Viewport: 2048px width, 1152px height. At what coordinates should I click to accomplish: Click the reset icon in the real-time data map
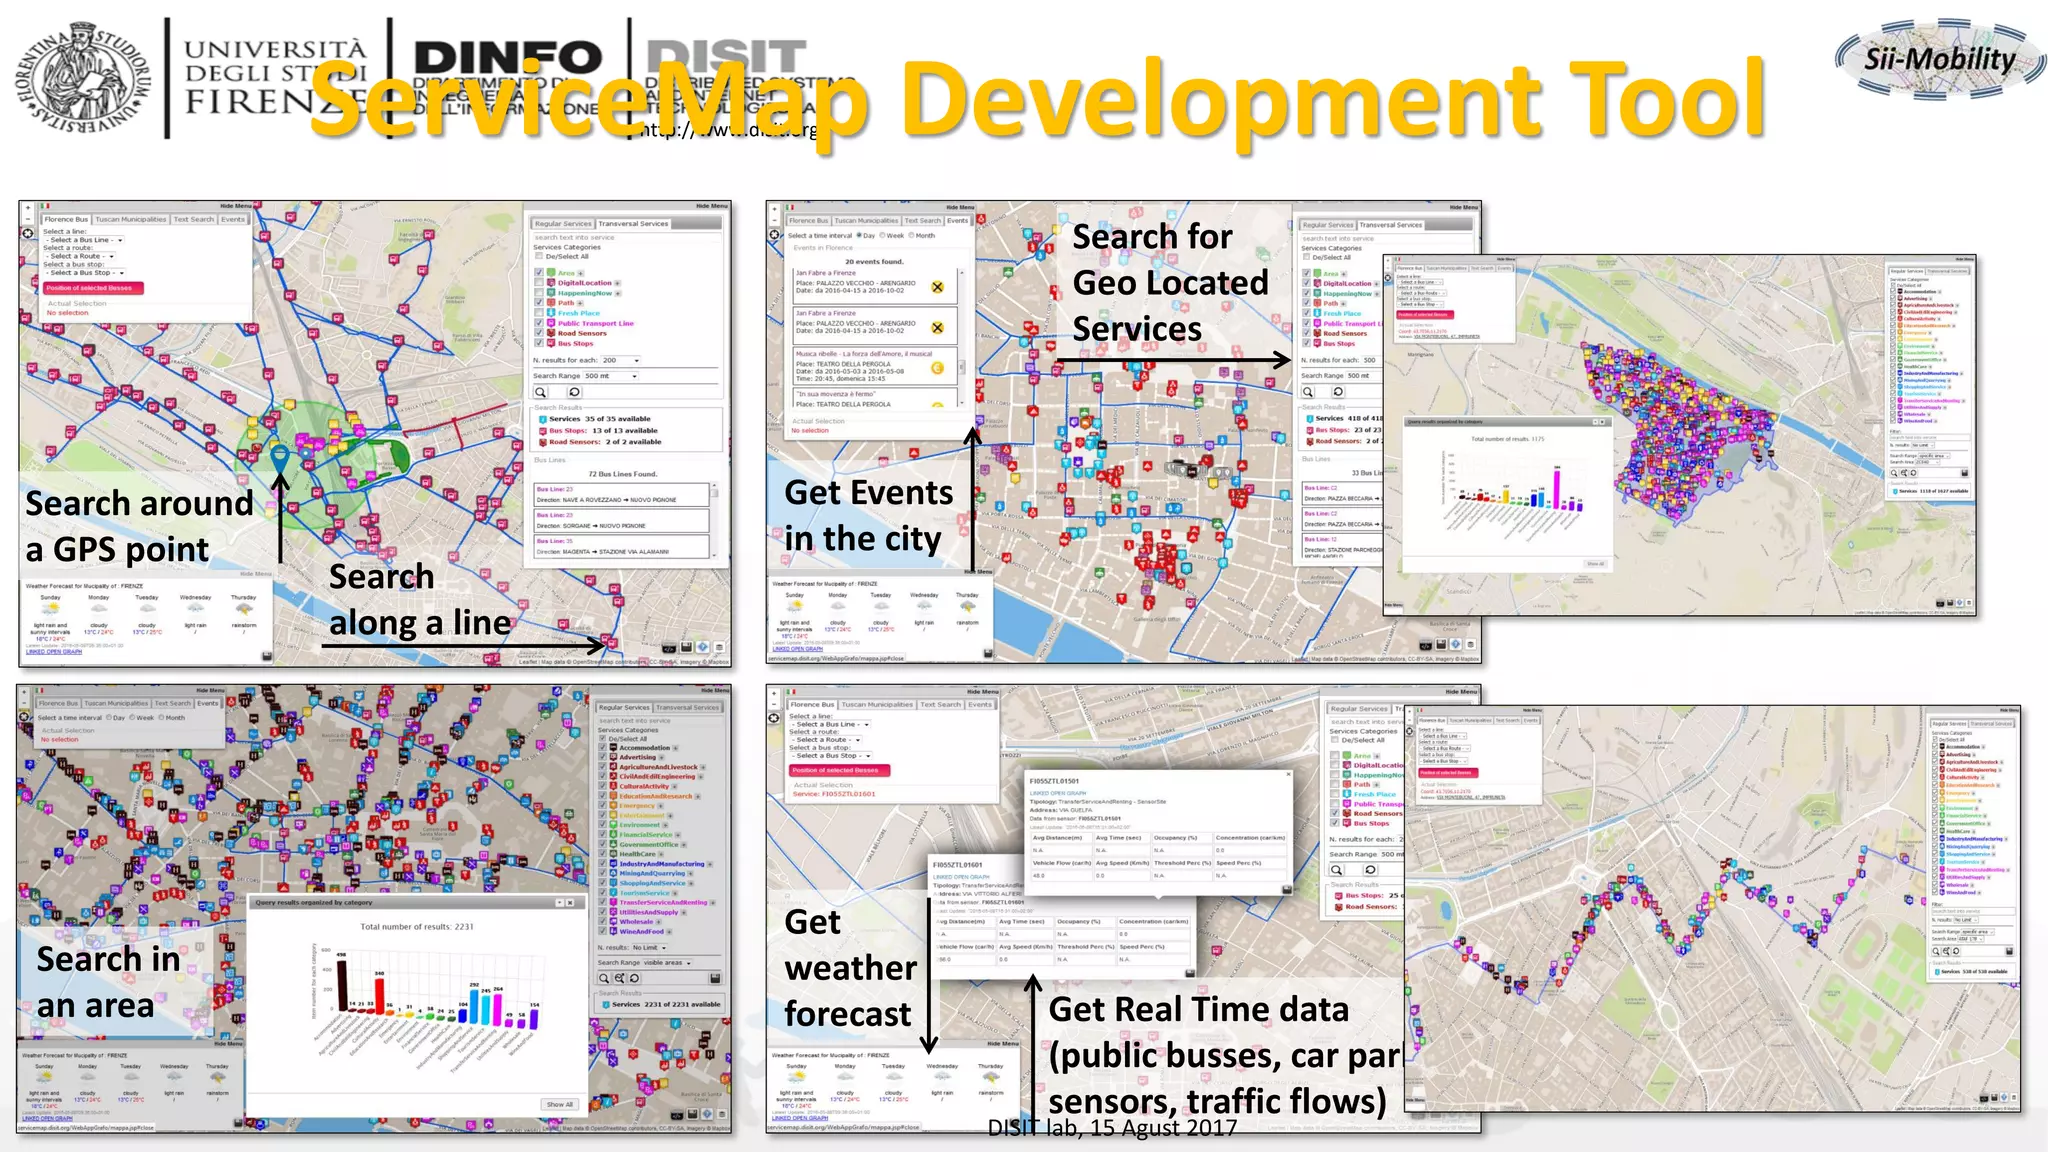1370,870
